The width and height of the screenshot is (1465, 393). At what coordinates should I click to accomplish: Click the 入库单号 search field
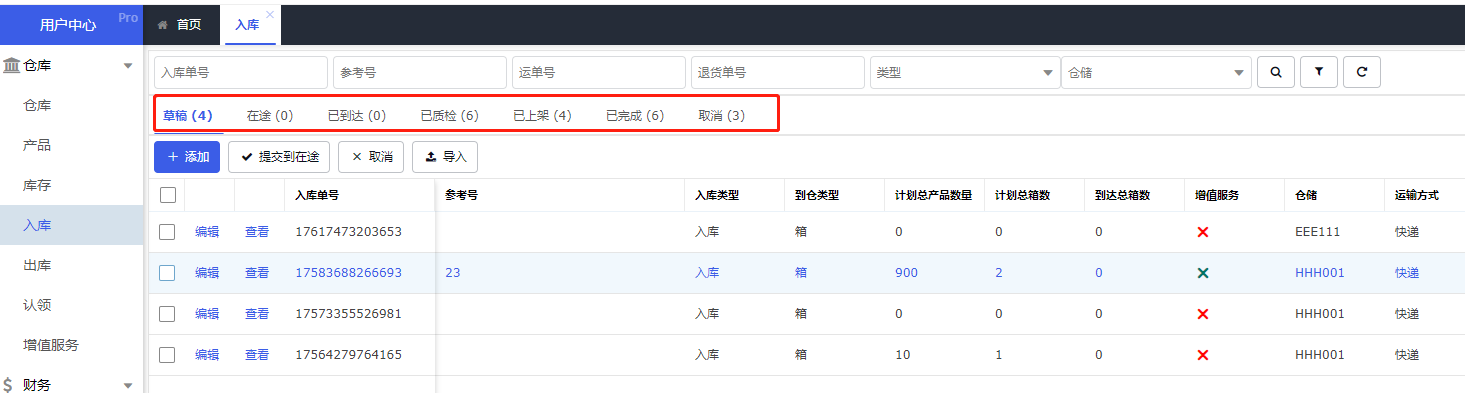tap(241, 72)
